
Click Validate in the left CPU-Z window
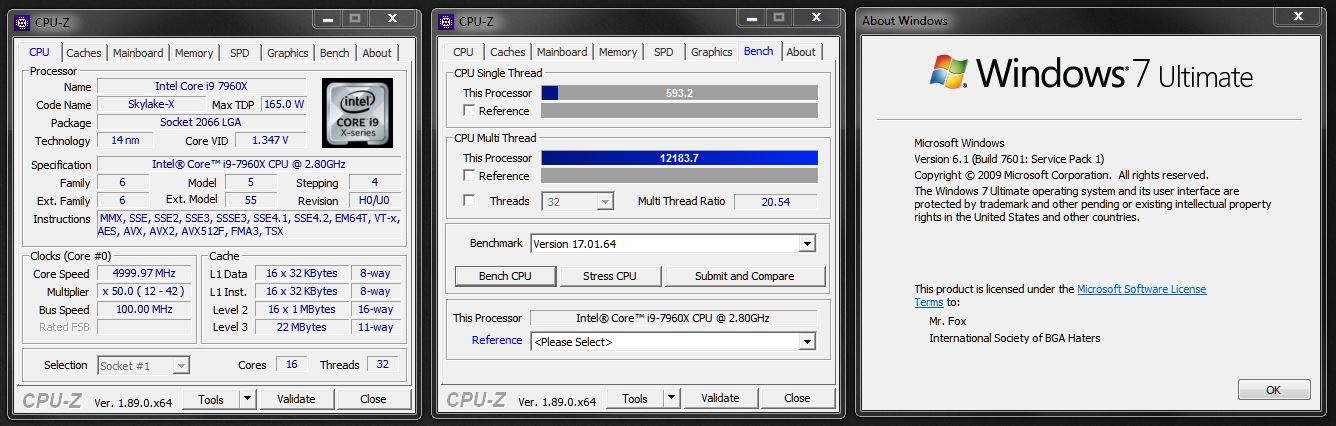296,399
